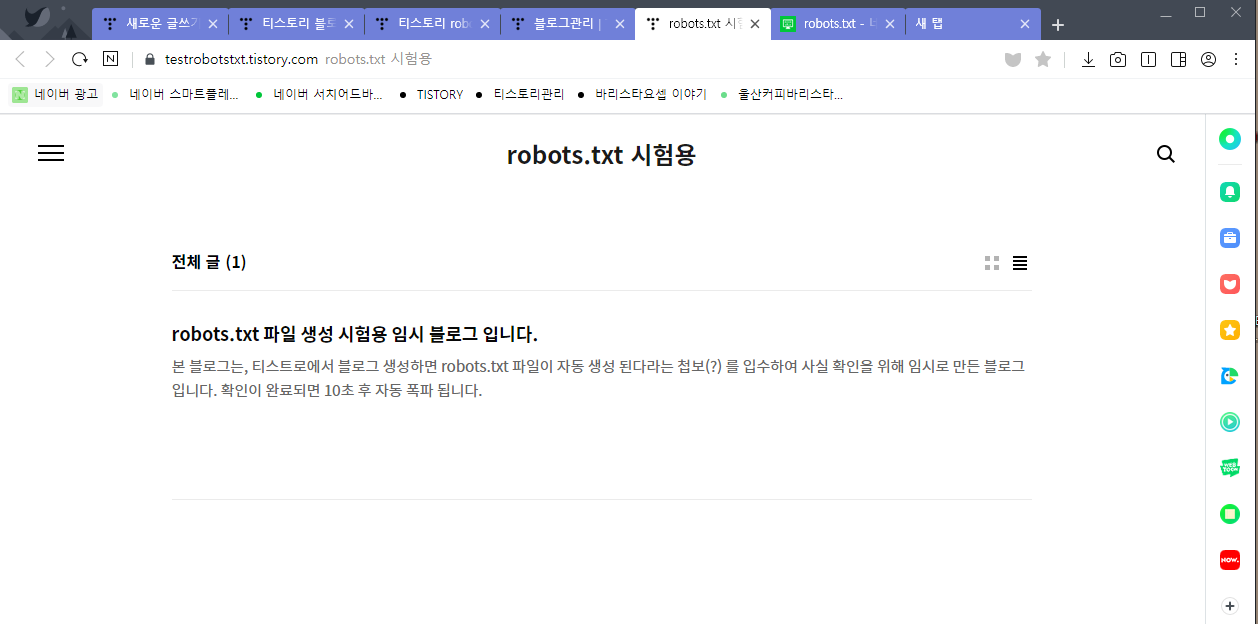The image size is (1258, 624).
Task: Switch to the '새 탭' tab
Action: (973, 24)
